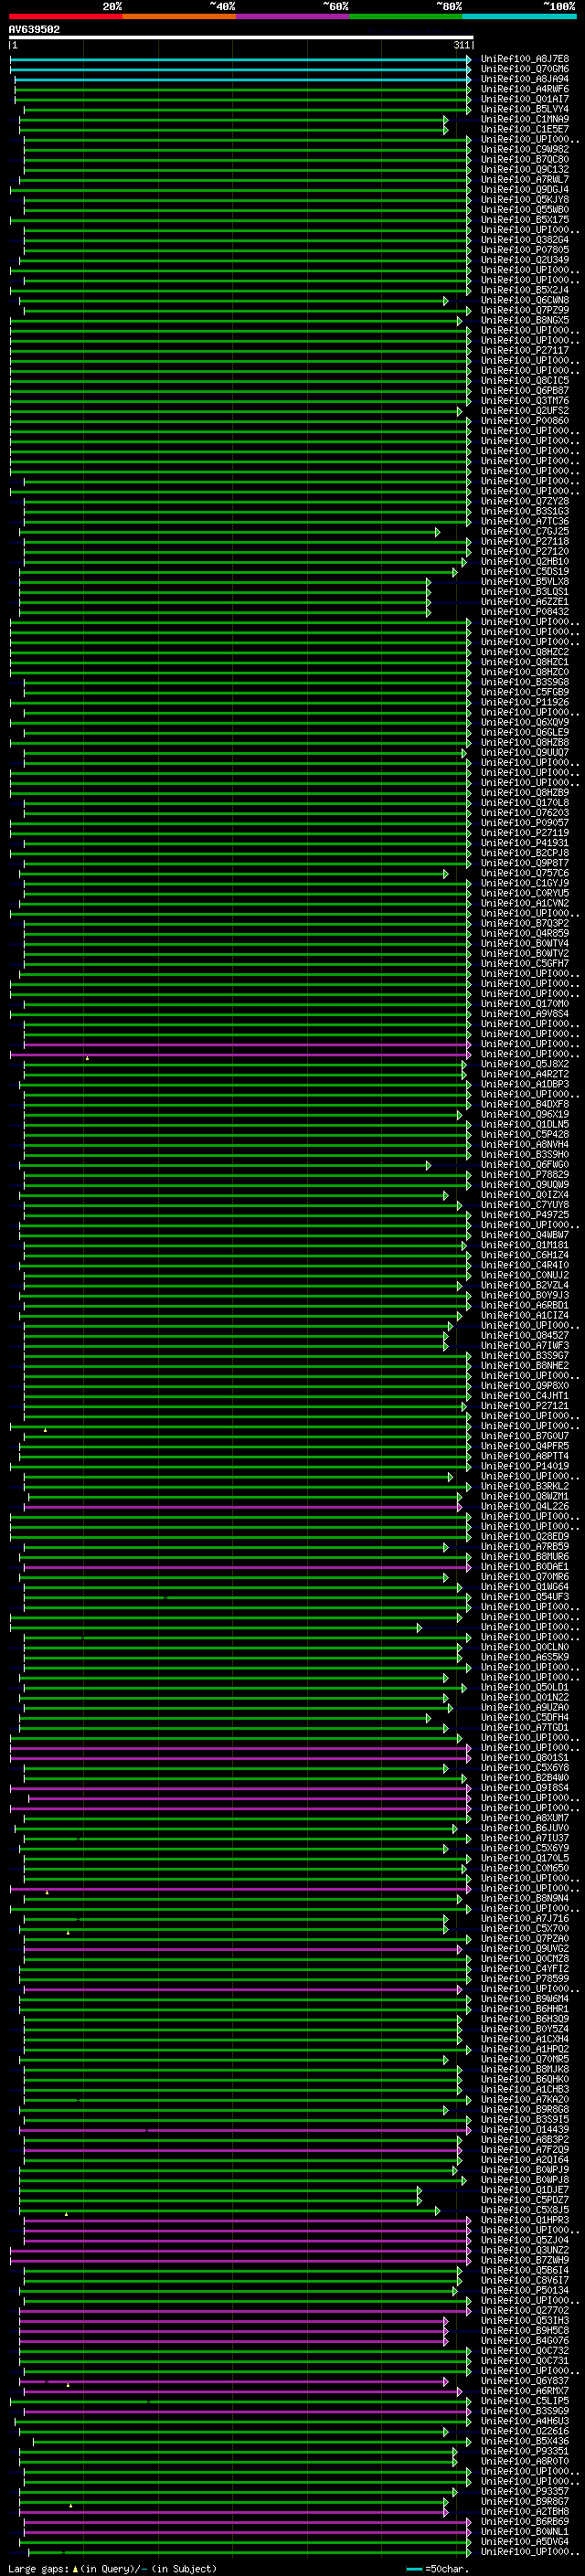The height and width of the screenshot is (2576, 585).
Task: Click the white query sequence bar
Action: pyautogui.click(x=241, y=37)
